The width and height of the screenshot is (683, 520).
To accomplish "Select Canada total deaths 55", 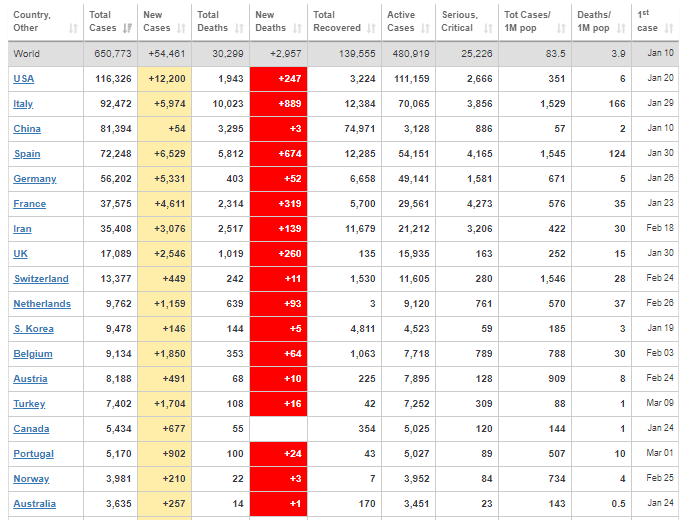I will [x=238, y=429].
